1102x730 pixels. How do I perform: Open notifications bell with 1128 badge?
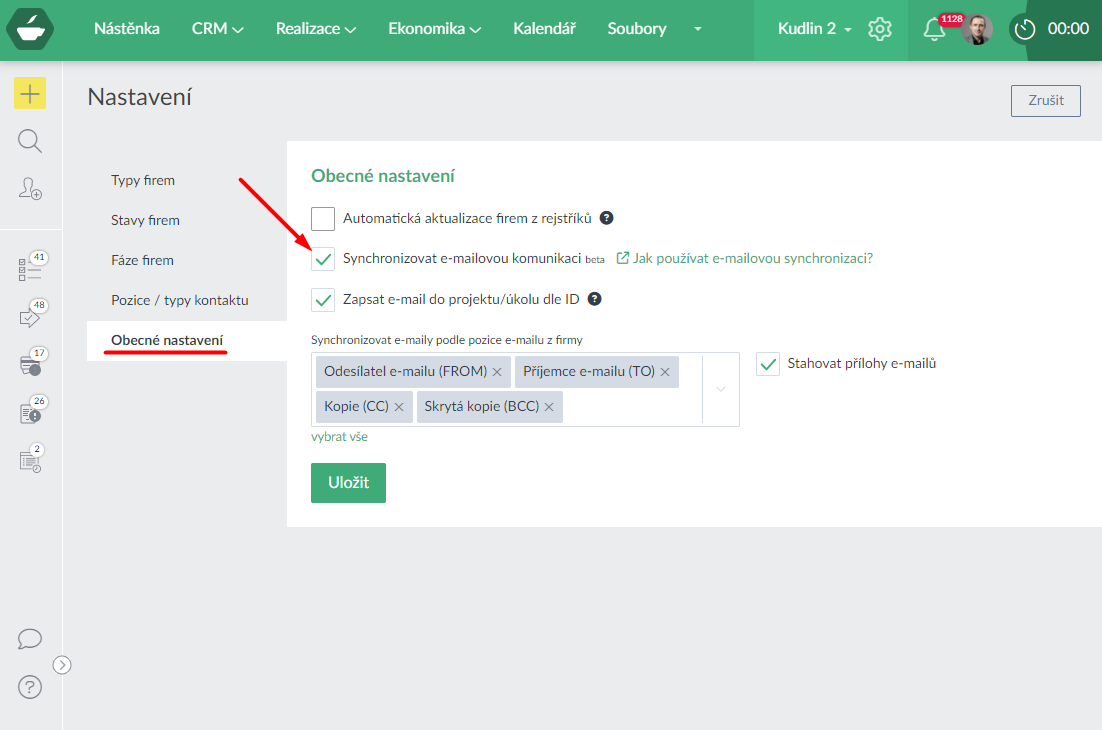point(934,29)
